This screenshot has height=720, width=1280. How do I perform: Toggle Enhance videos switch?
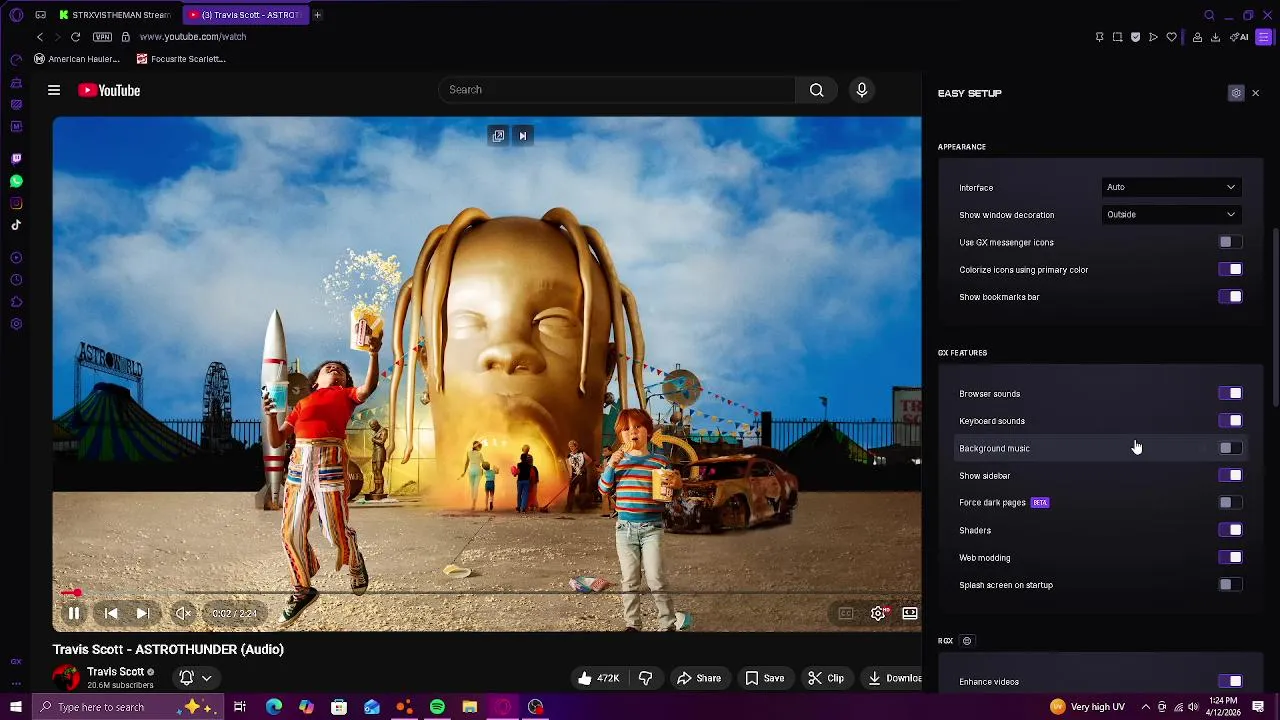coord(1230,681)
